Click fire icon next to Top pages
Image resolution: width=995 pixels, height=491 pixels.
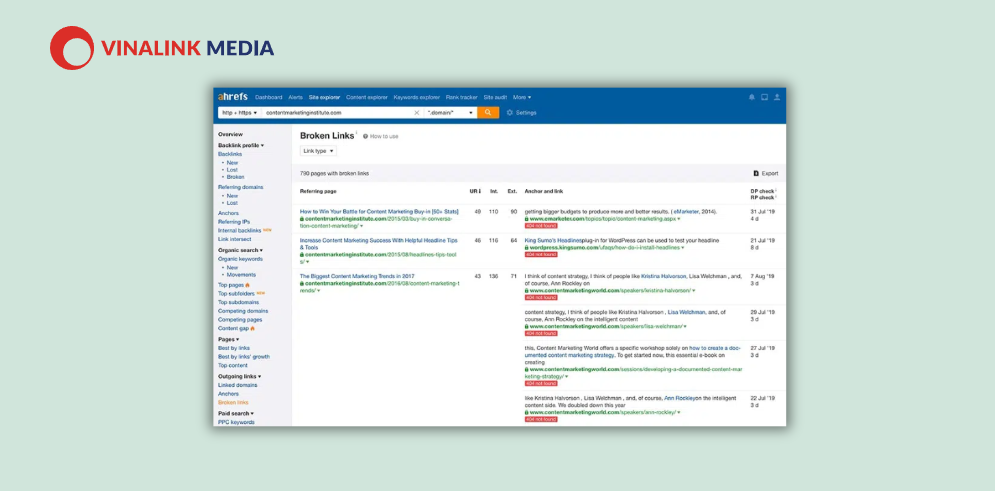coord(247,285)
